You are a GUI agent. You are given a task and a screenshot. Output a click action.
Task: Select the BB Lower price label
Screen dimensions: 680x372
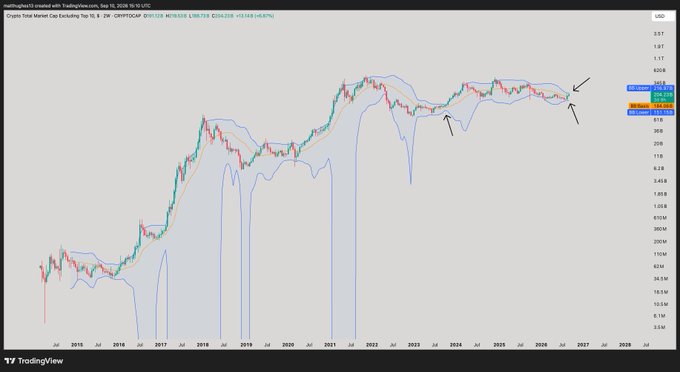pyautogui.click(x=651, y=112)
